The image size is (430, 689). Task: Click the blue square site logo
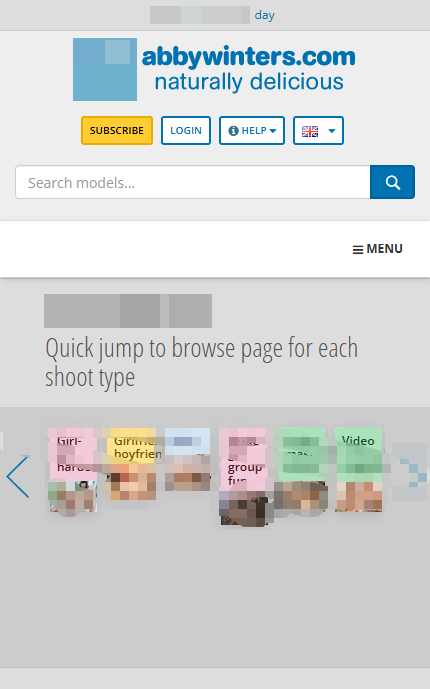[105, 69]
